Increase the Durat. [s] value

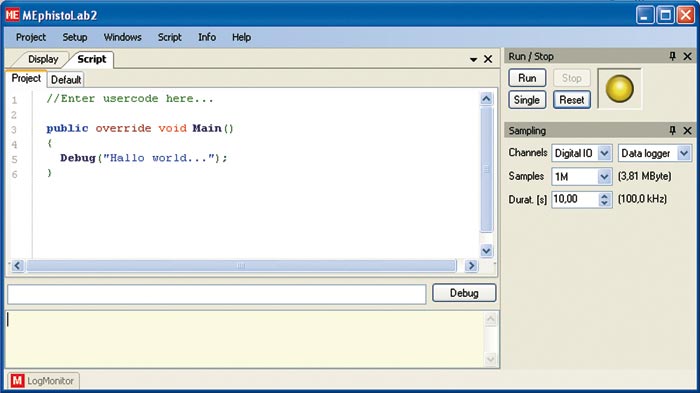(604, 196)
